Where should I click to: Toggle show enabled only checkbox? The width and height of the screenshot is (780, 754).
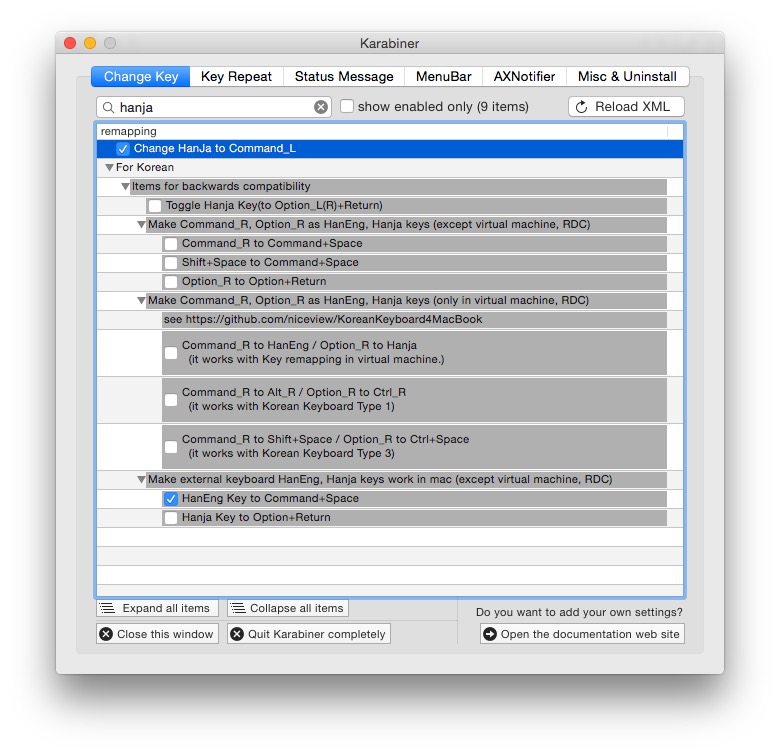coord(347,106)
